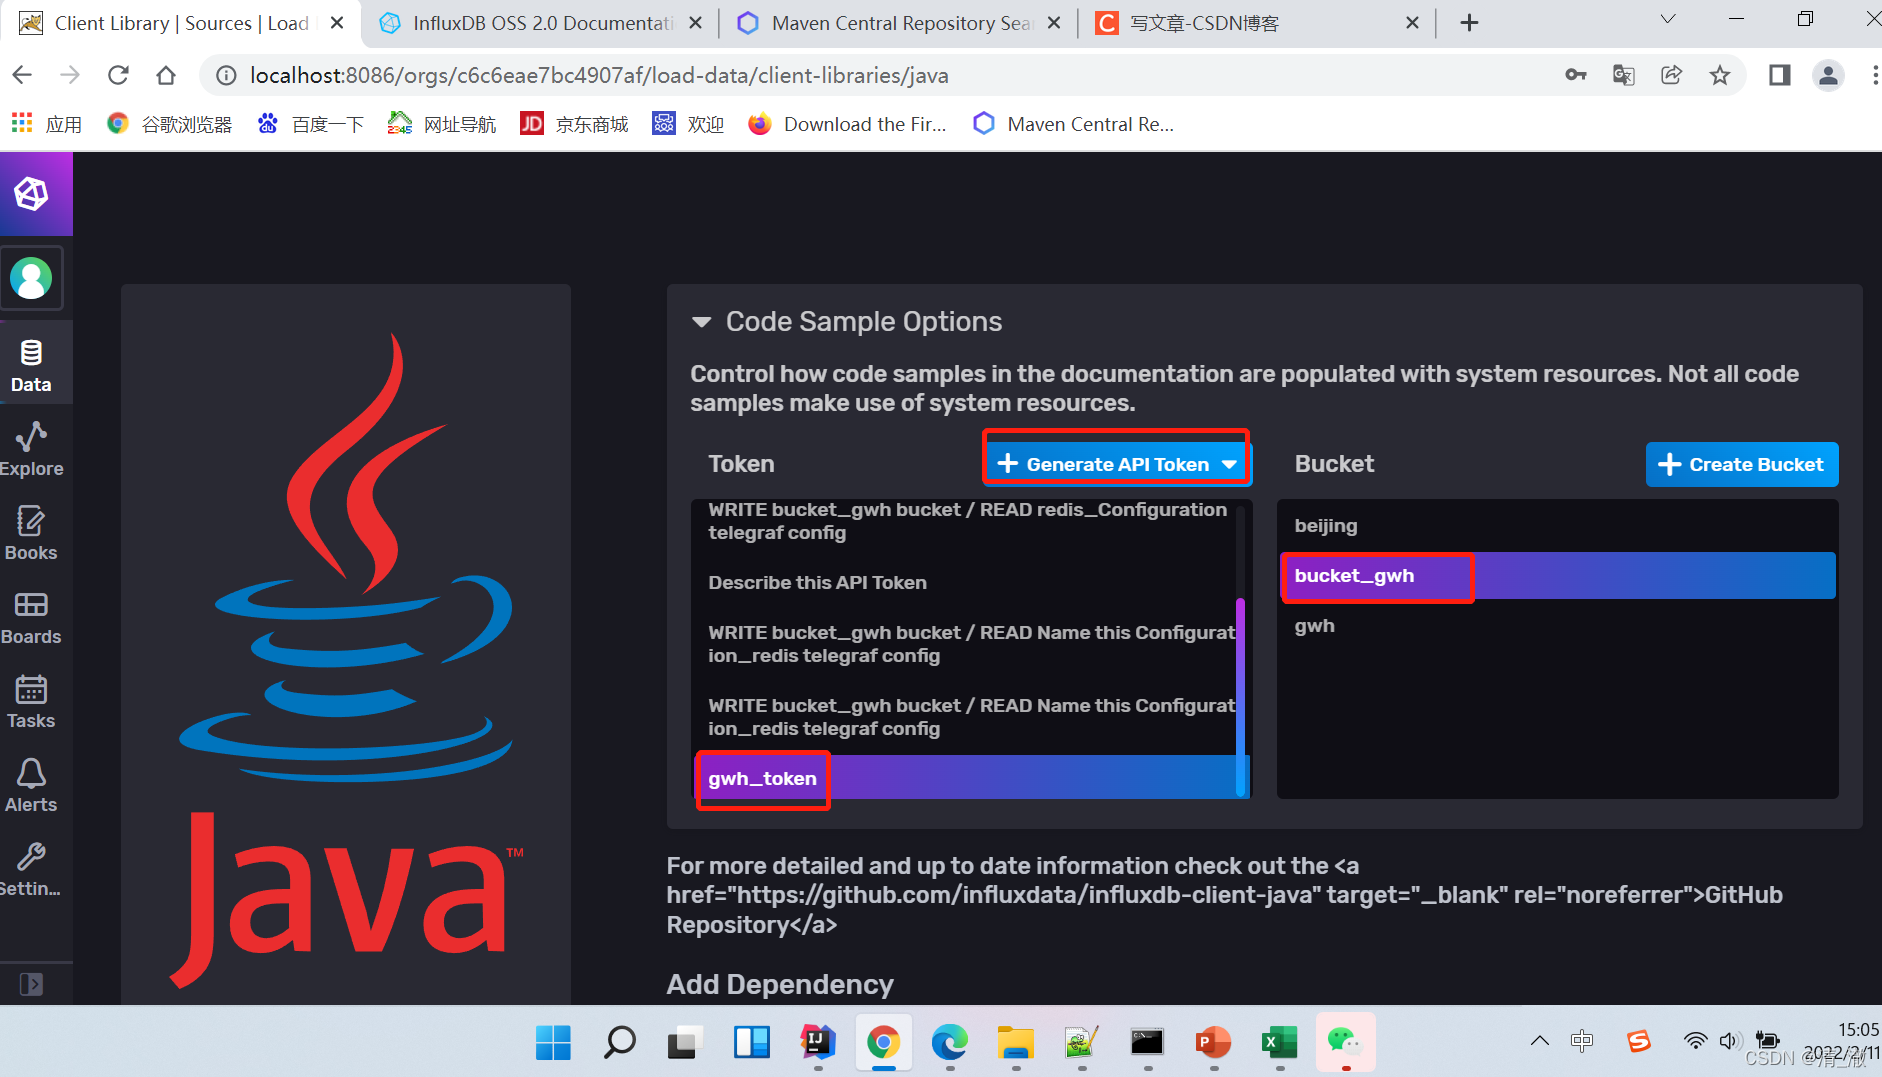Image resolution: width=1882 pixels, height=1077 pixels.
Task: Select the Describe this API Token entry
Action: [x=966, y=582]
